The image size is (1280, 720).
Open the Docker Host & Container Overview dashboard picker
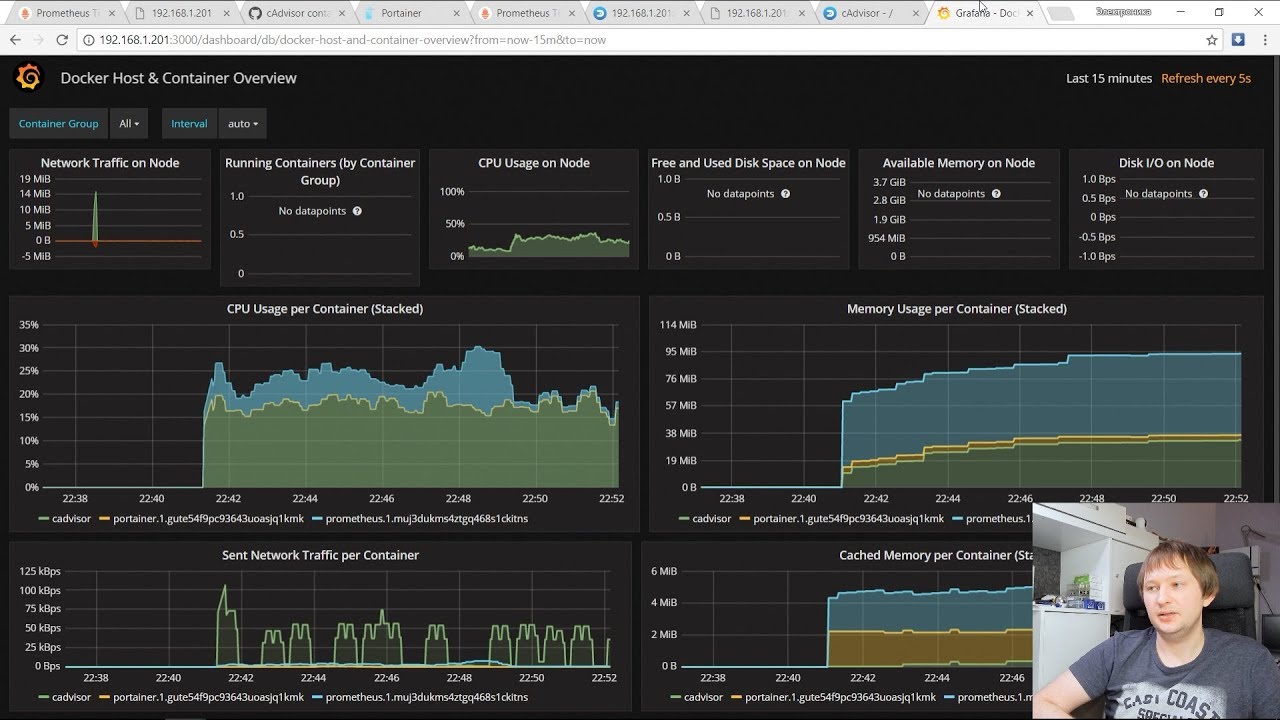(178, 78)
